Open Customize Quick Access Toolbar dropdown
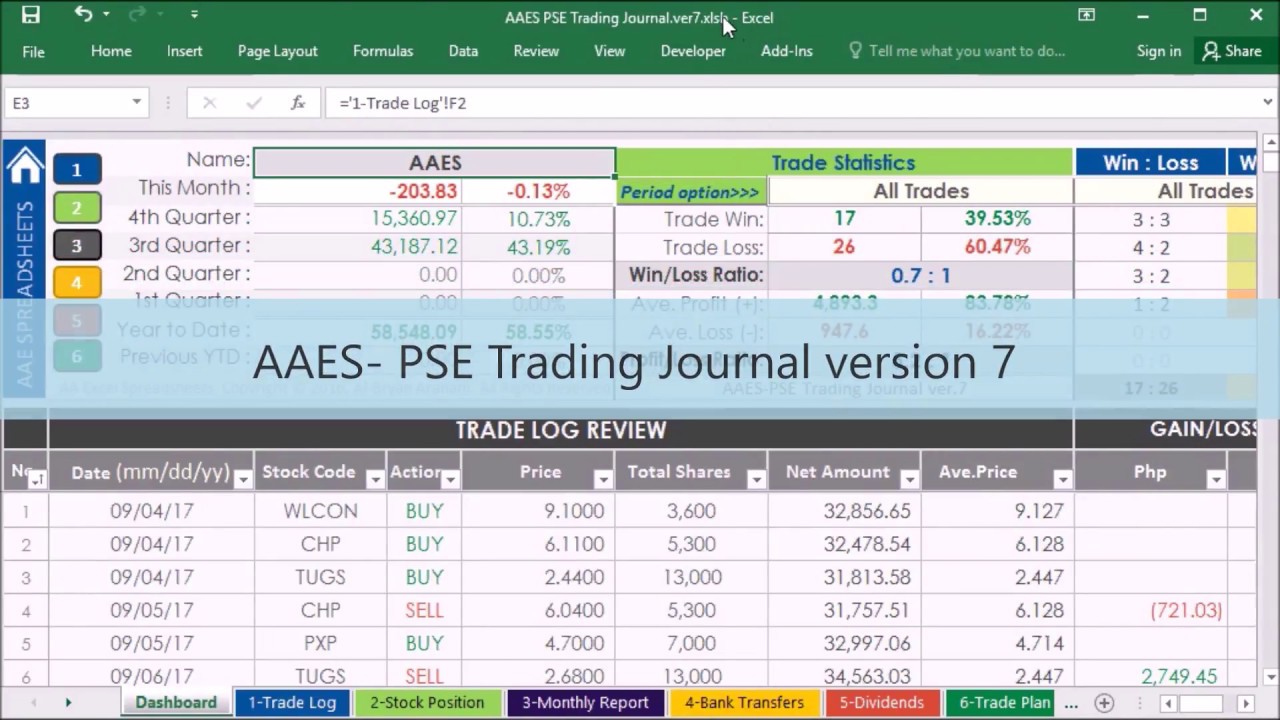 [x=194, y=15]
